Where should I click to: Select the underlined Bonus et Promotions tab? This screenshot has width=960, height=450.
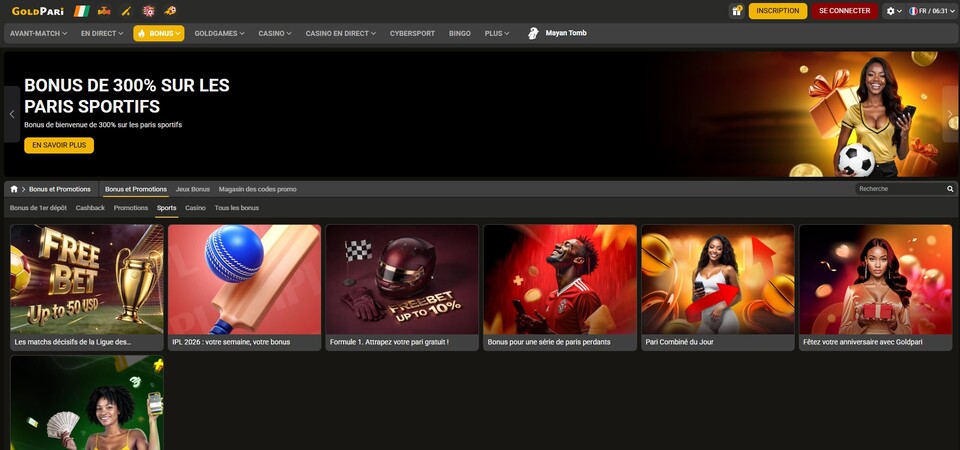[136, 189]
